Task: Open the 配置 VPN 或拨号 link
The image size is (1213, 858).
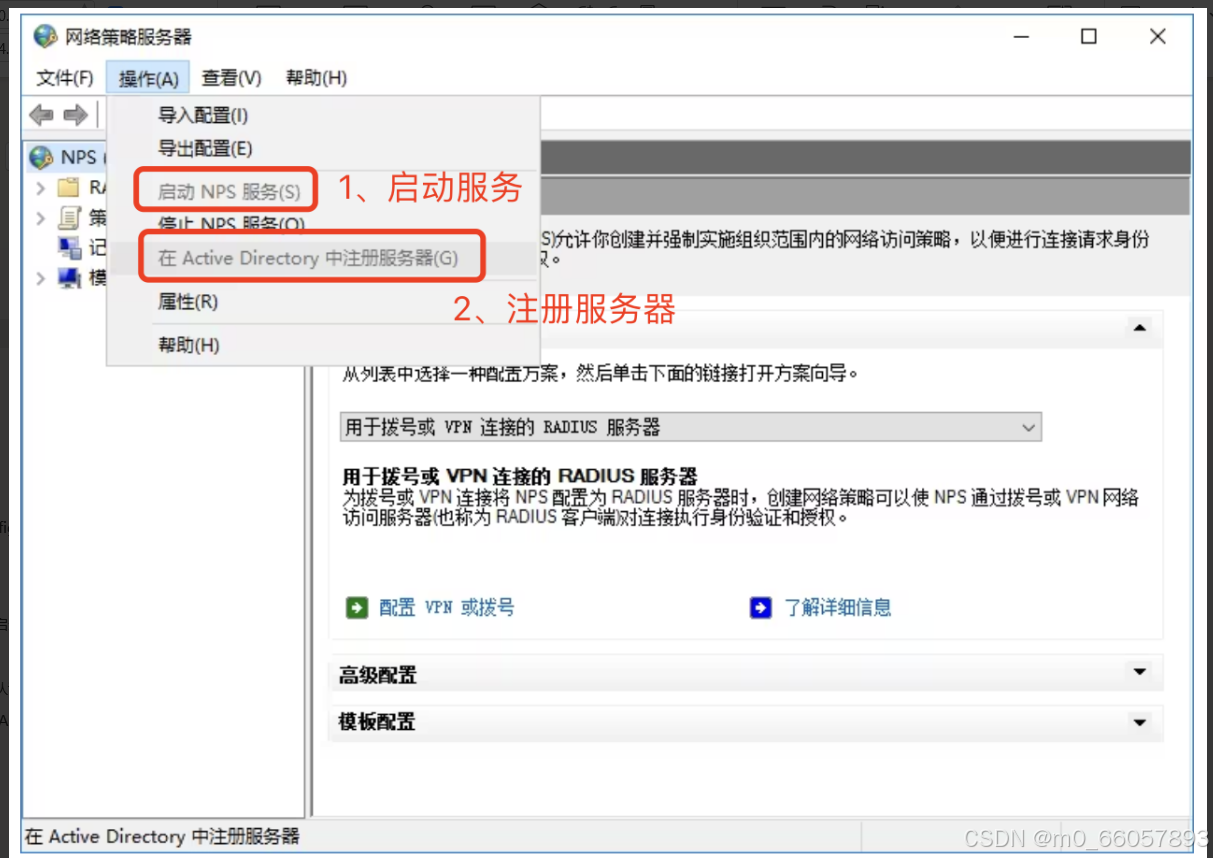Action: pyautogui.click(x=447, y=607)
